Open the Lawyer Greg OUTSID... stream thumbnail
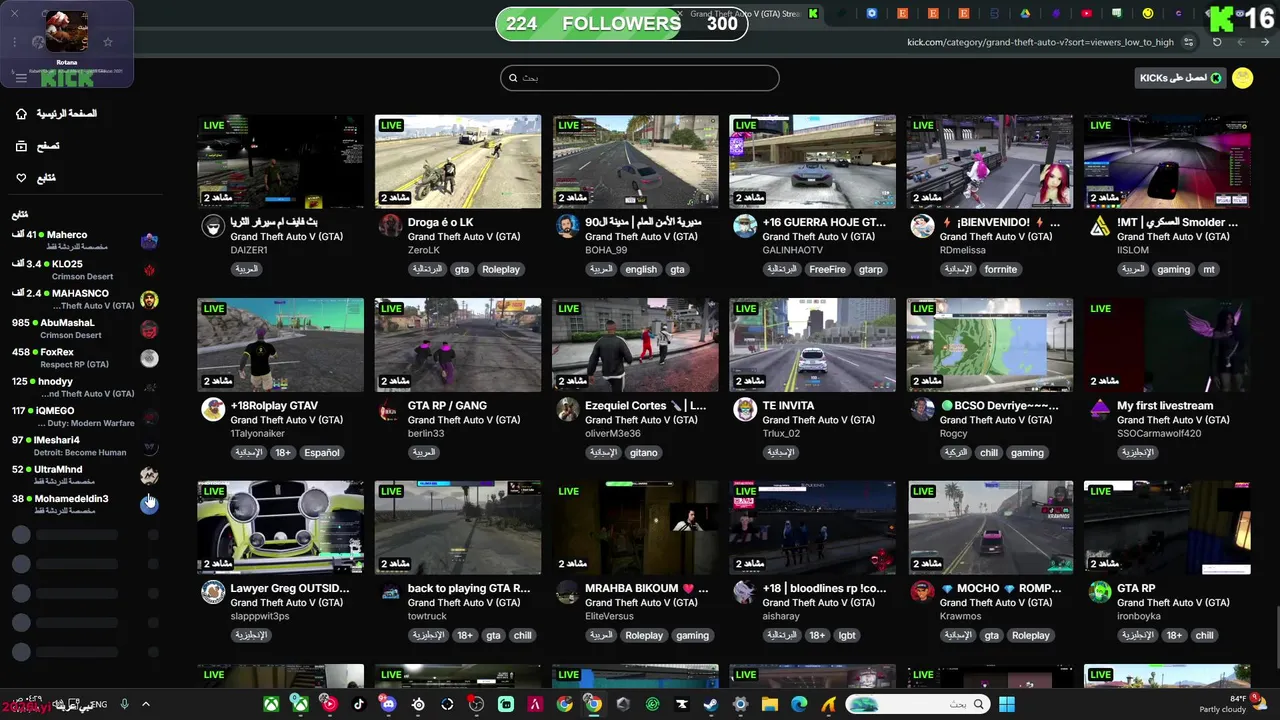The image size is (1280, 720). click(x=281, y=527)
